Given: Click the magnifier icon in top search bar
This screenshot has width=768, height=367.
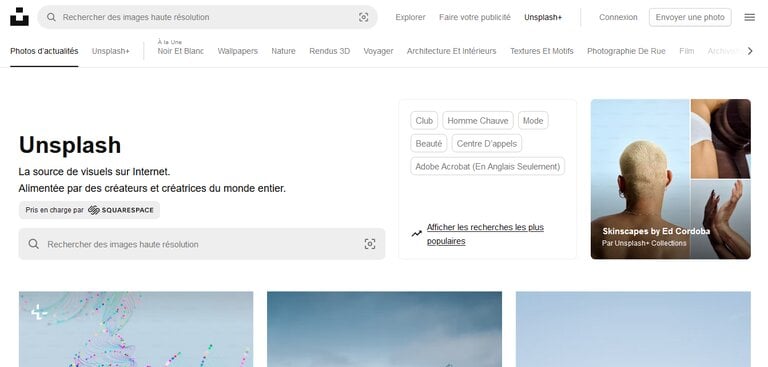Looking at the screenshot, I should 51,17.
